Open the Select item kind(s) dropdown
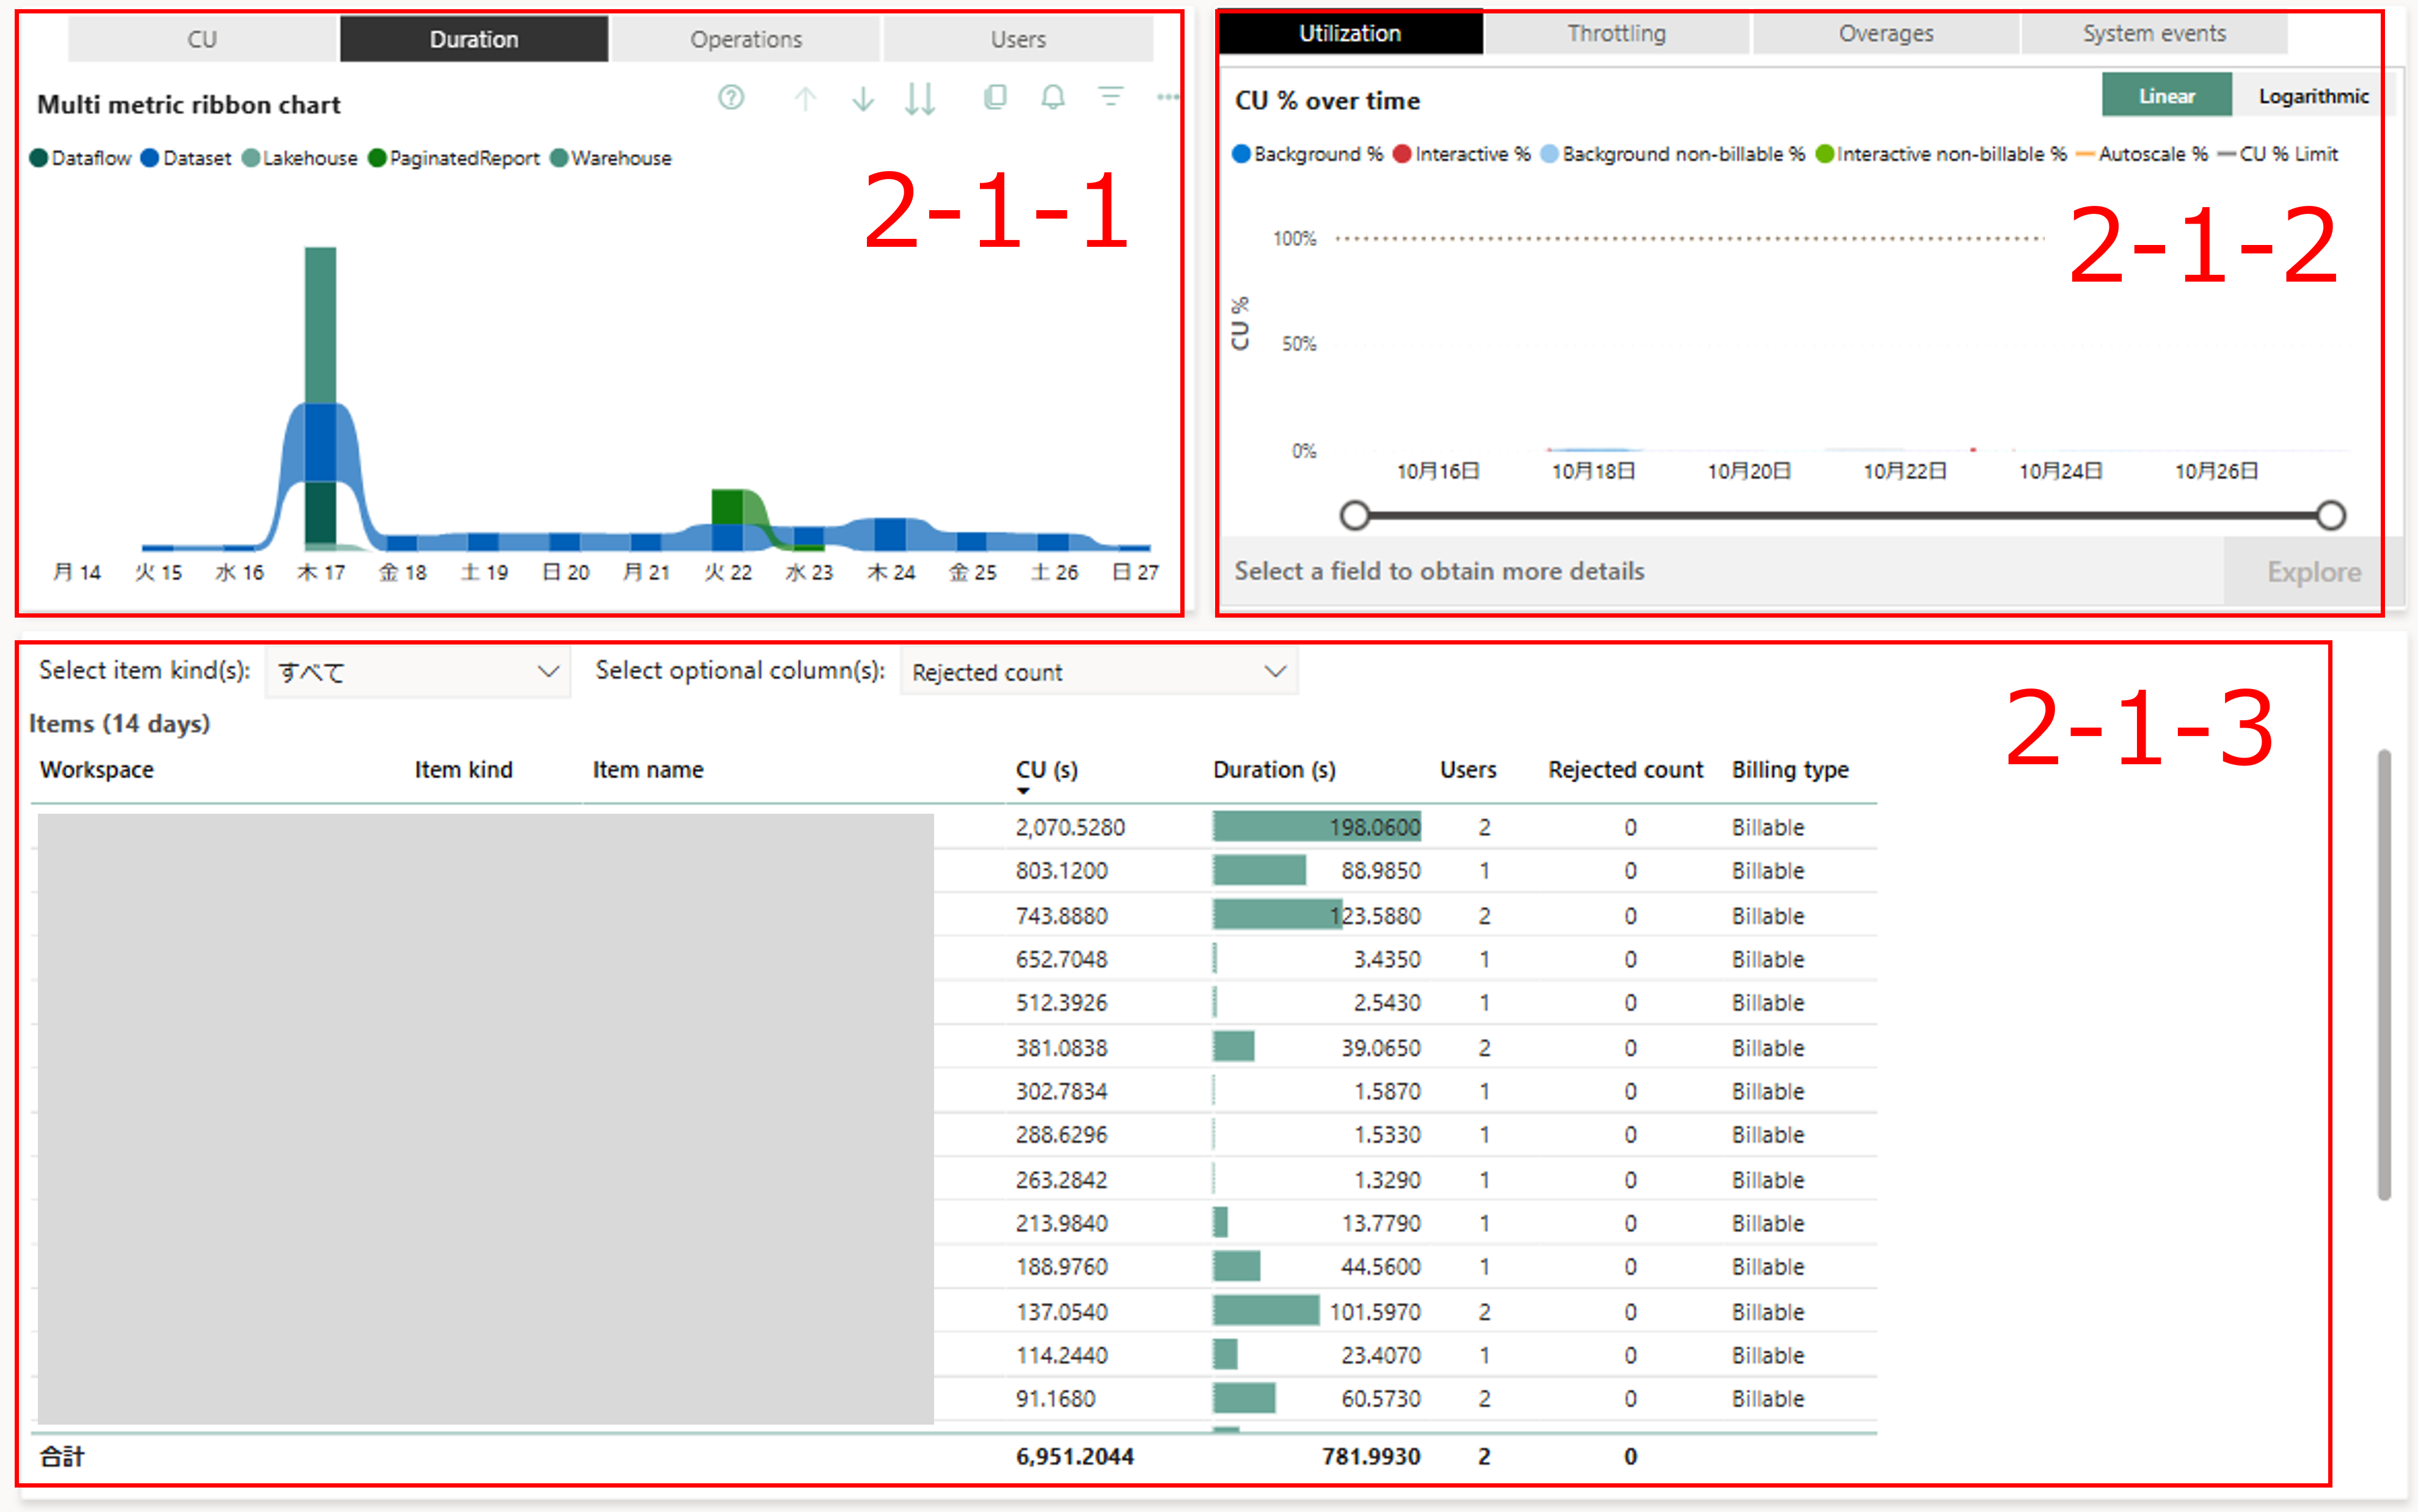This screenshot has height=1512, width=2418. click(417, 671)
